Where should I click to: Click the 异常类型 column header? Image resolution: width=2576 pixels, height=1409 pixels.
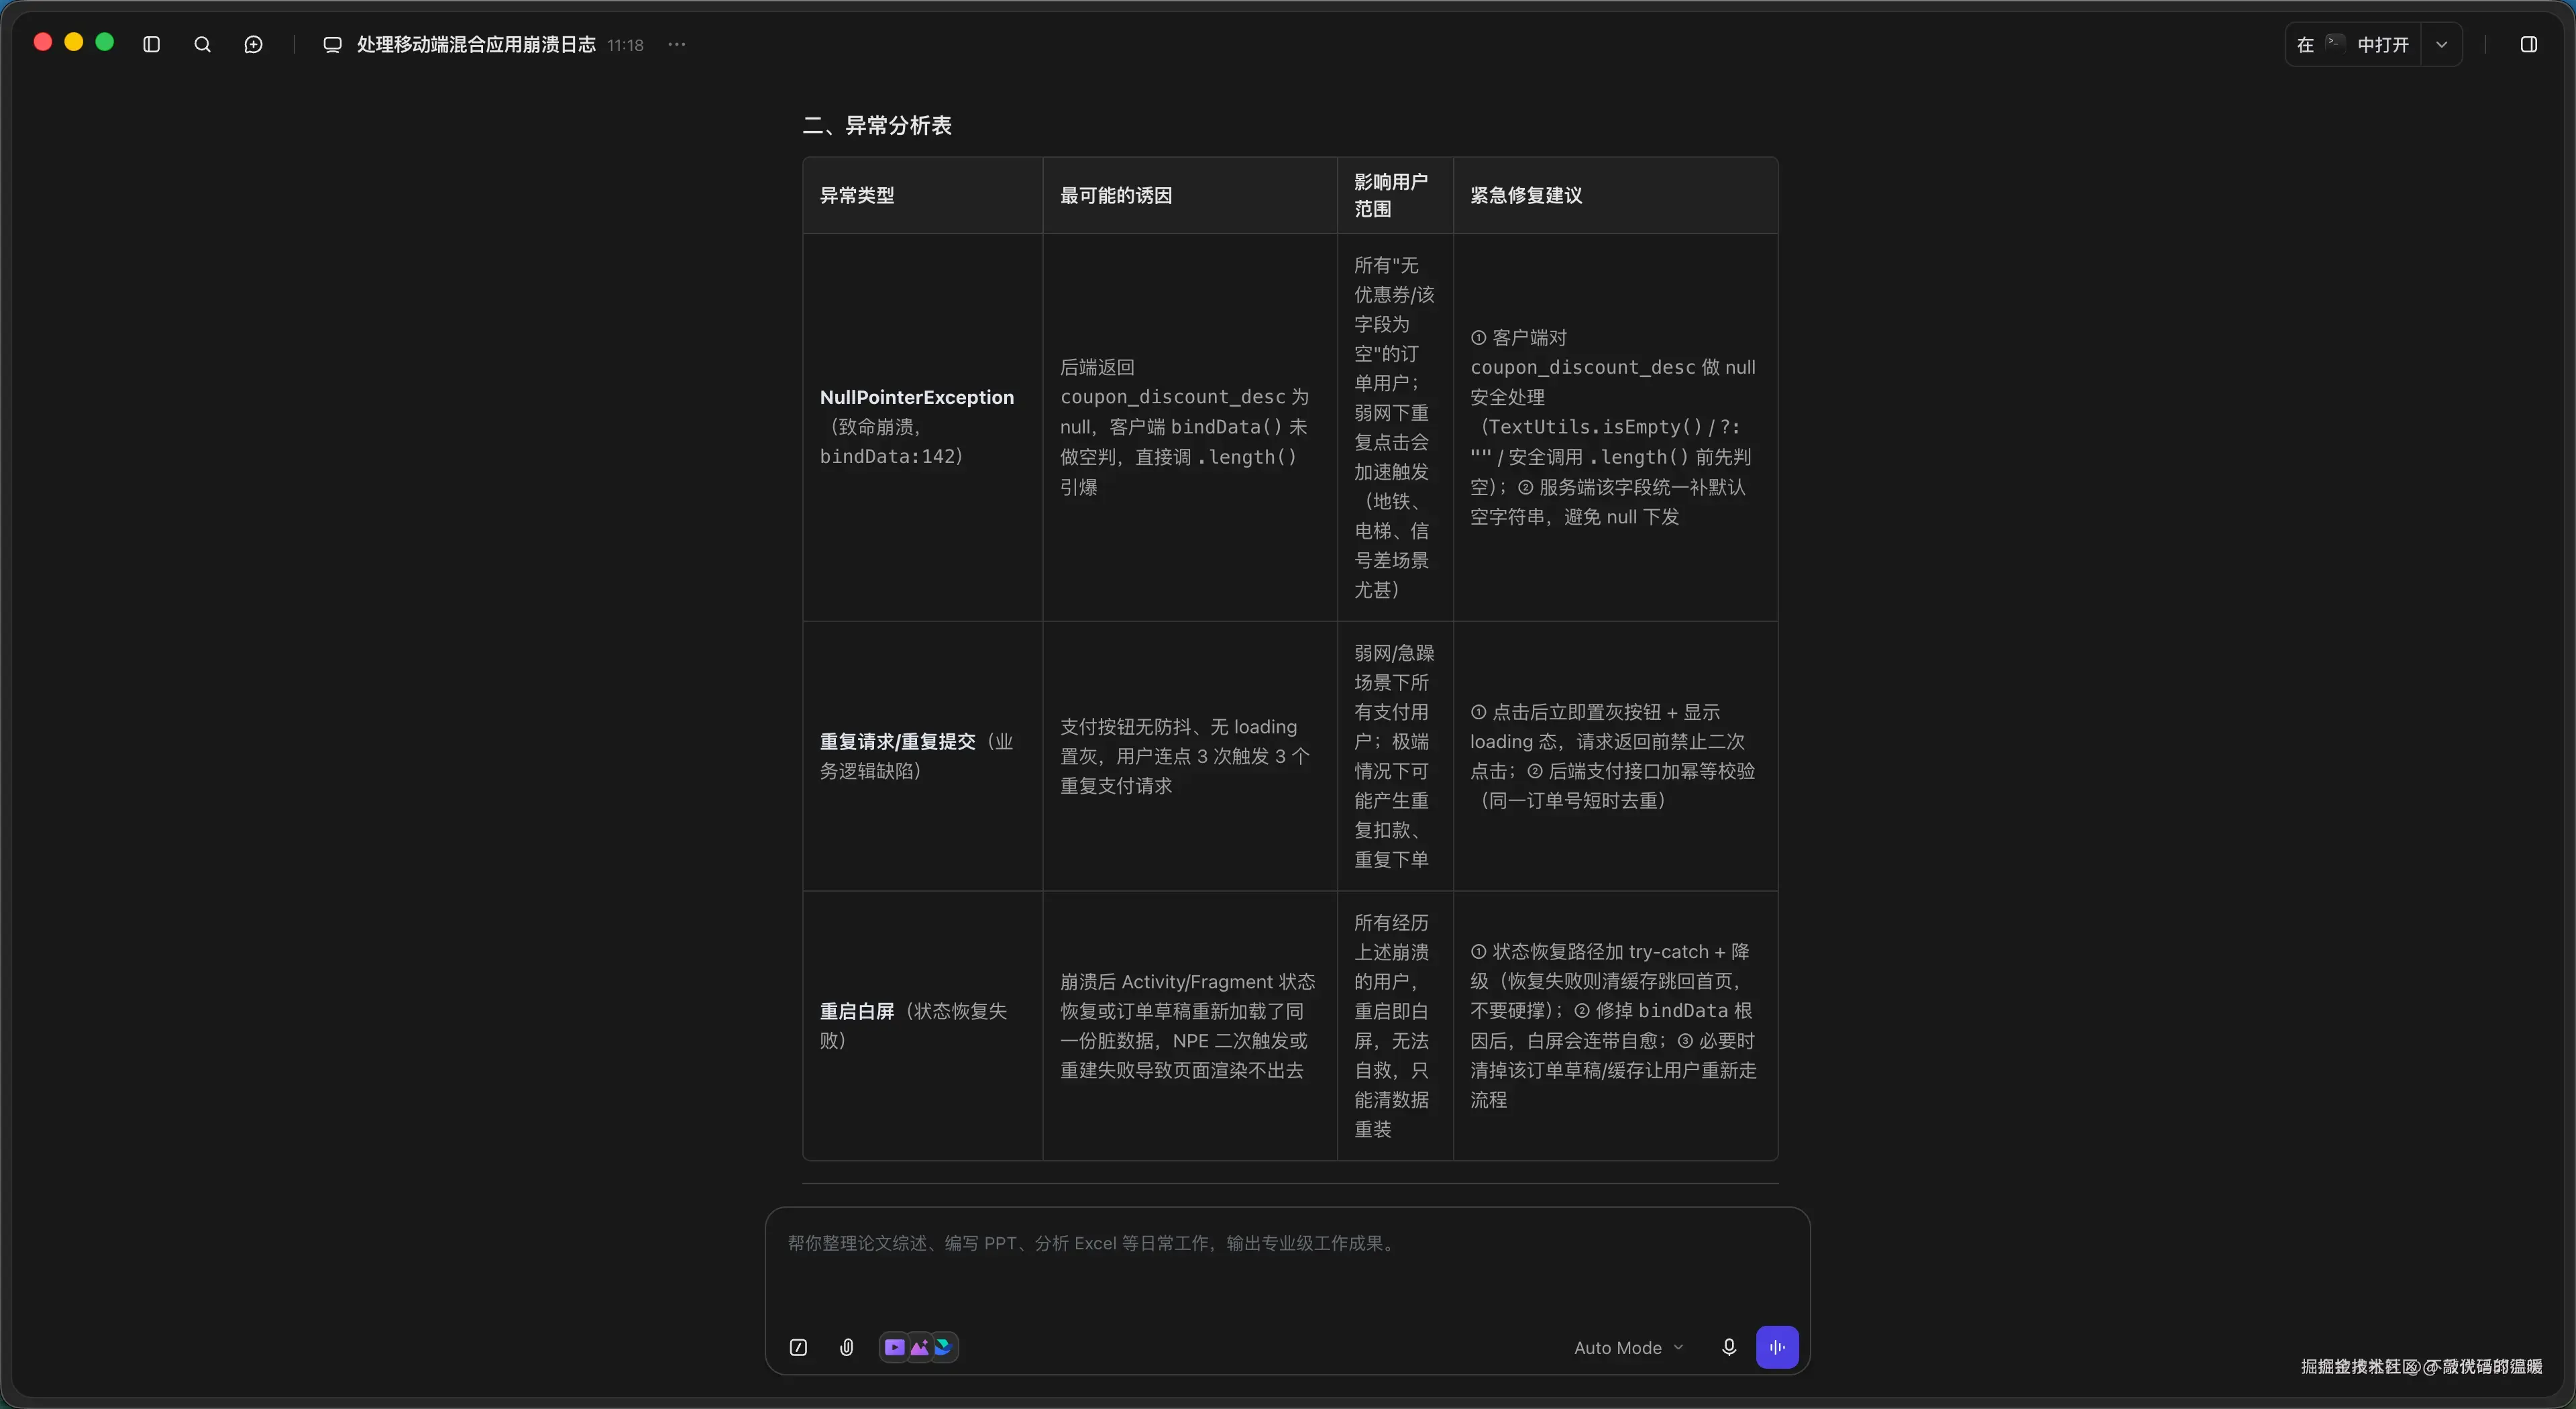point(922,195)
